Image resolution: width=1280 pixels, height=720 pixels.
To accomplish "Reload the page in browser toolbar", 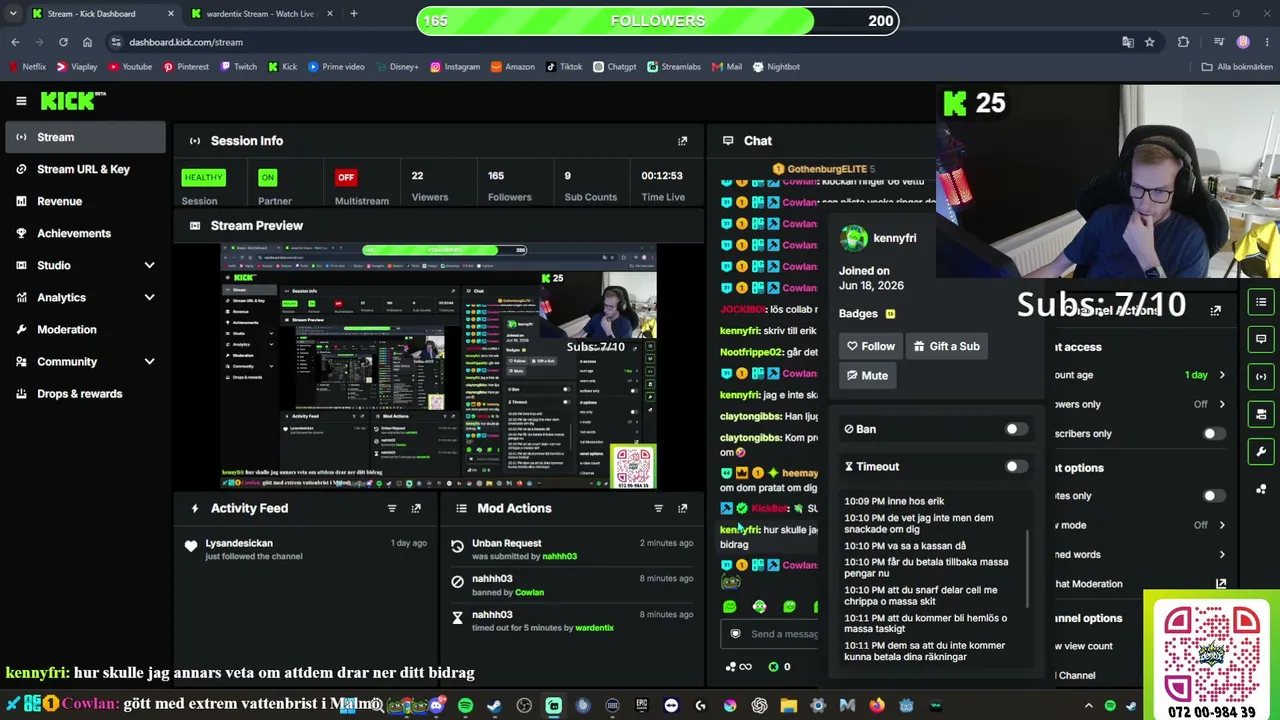I will point(63,42).
